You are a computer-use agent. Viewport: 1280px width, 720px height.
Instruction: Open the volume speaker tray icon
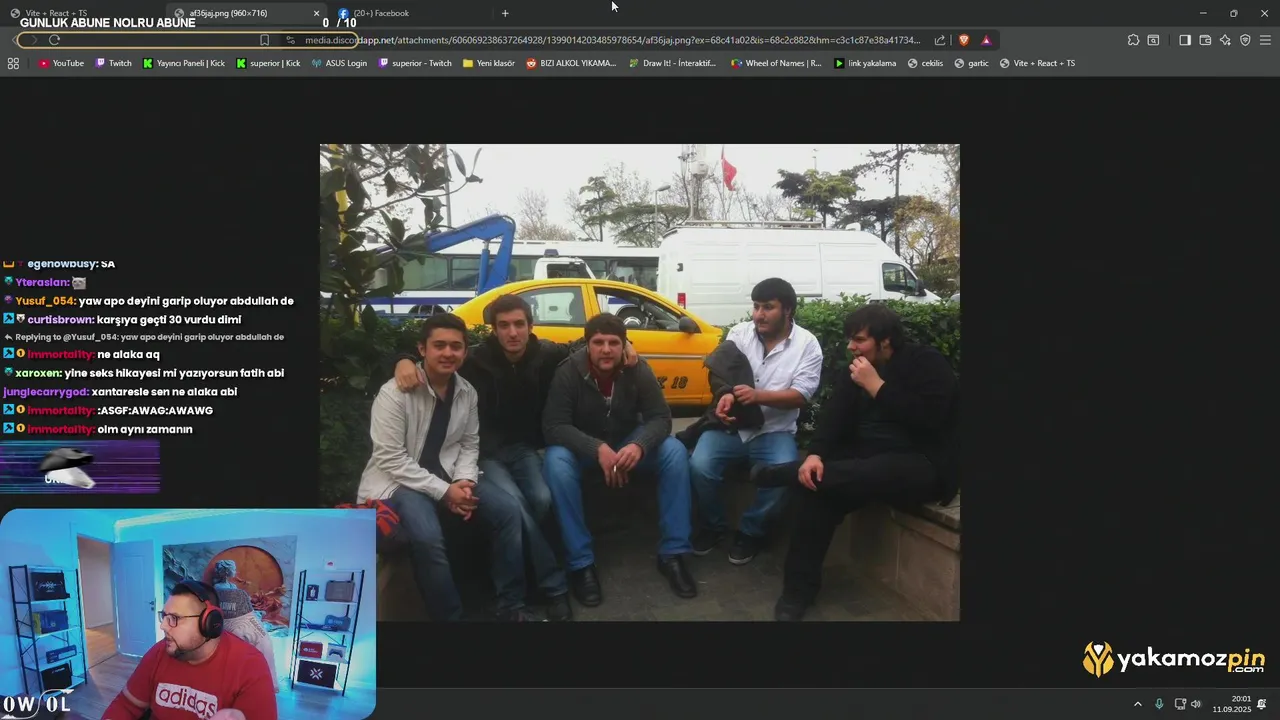[1196, 704]
